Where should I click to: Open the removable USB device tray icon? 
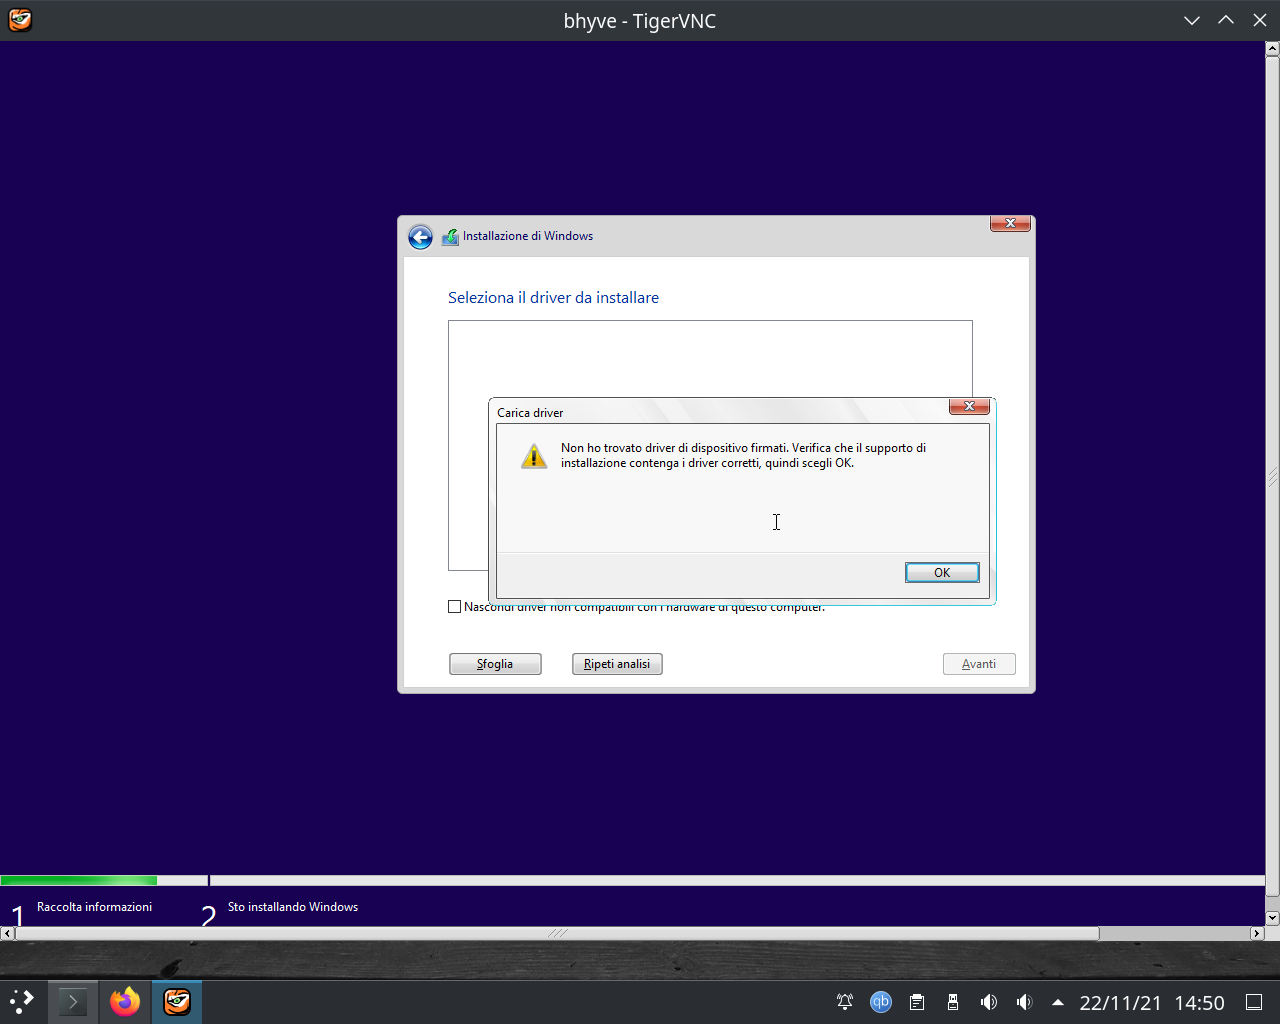(952, 1002)
